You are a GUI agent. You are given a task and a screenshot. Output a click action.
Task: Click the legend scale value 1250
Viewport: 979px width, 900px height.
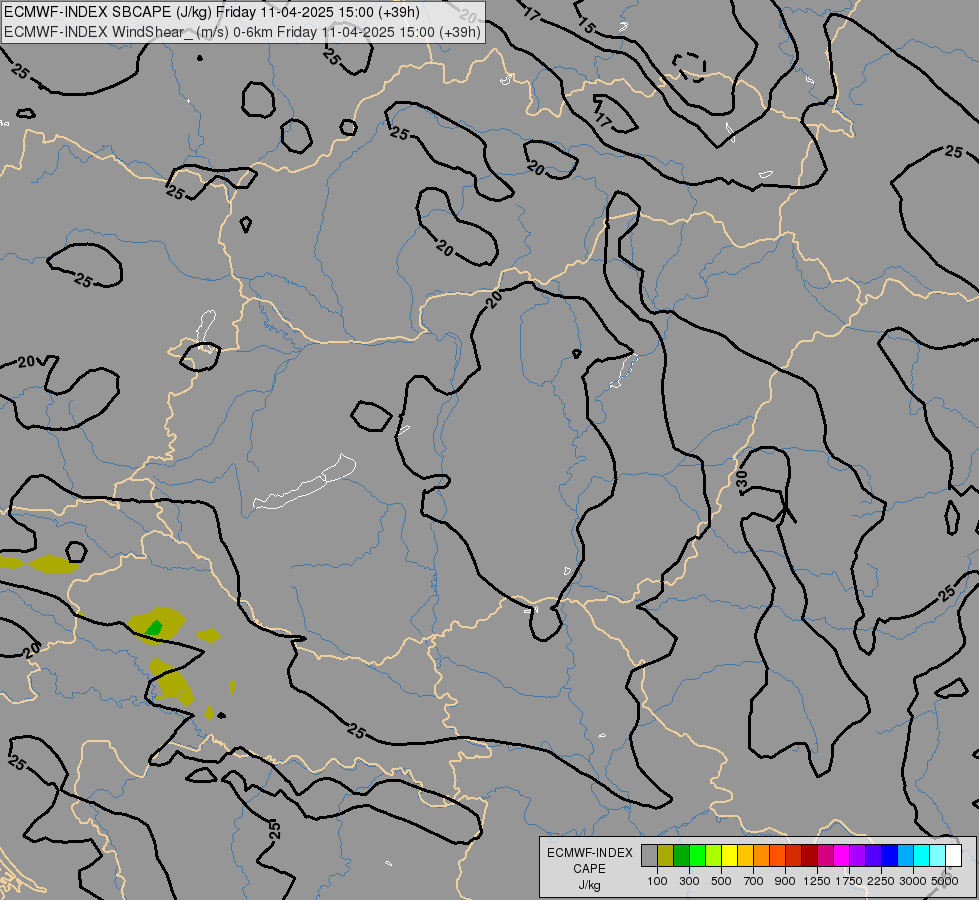817,881
